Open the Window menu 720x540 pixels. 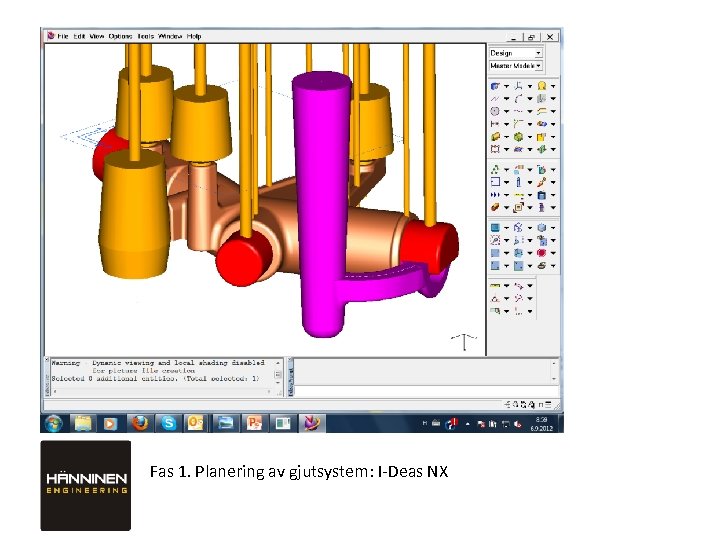[170, 36]
